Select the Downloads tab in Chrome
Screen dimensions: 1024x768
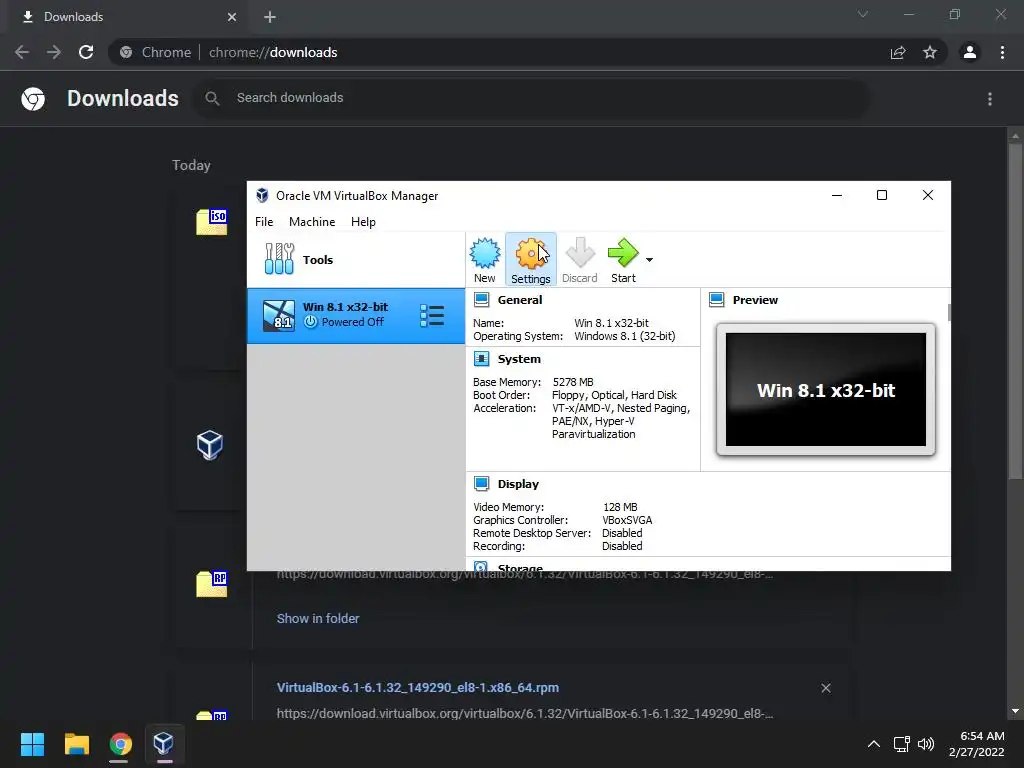(x=127, y=17)
